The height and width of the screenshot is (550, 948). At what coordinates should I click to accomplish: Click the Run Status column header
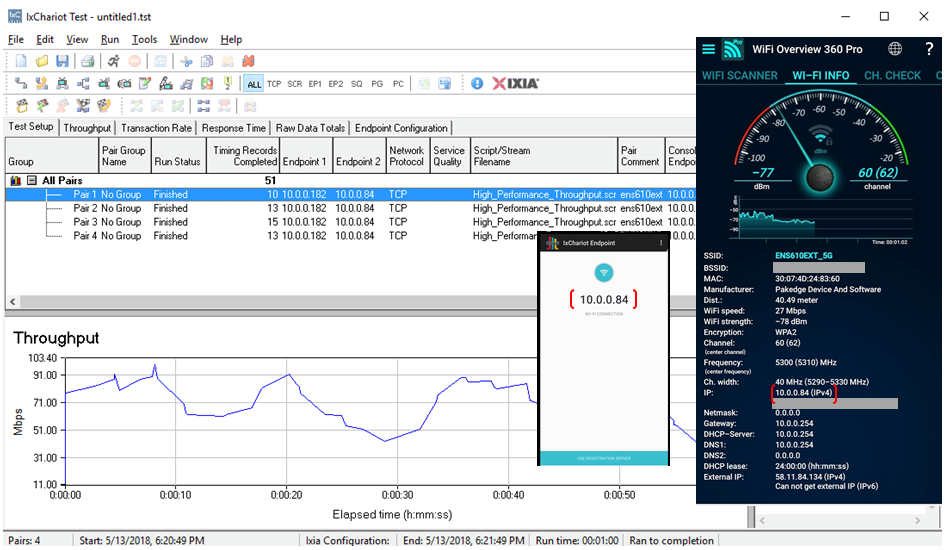(178, 156)
